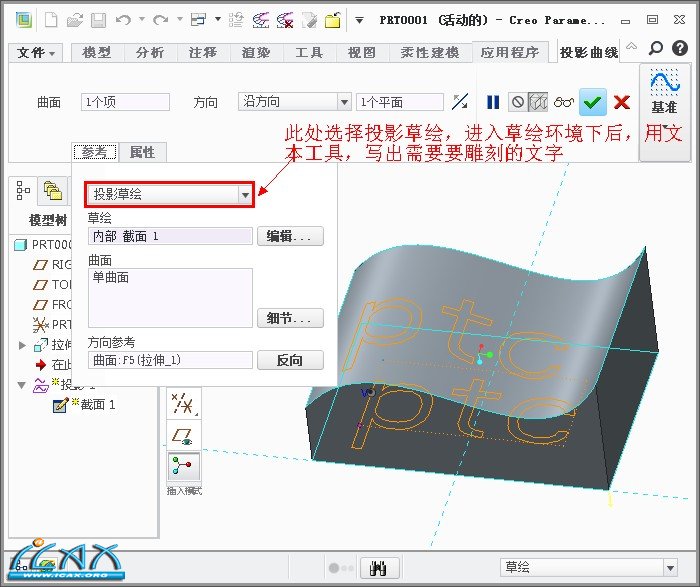The width and height of the screenshot is (700, 587).
Task: Open the 属性 panel tab
Action: [x=142, y=152]
